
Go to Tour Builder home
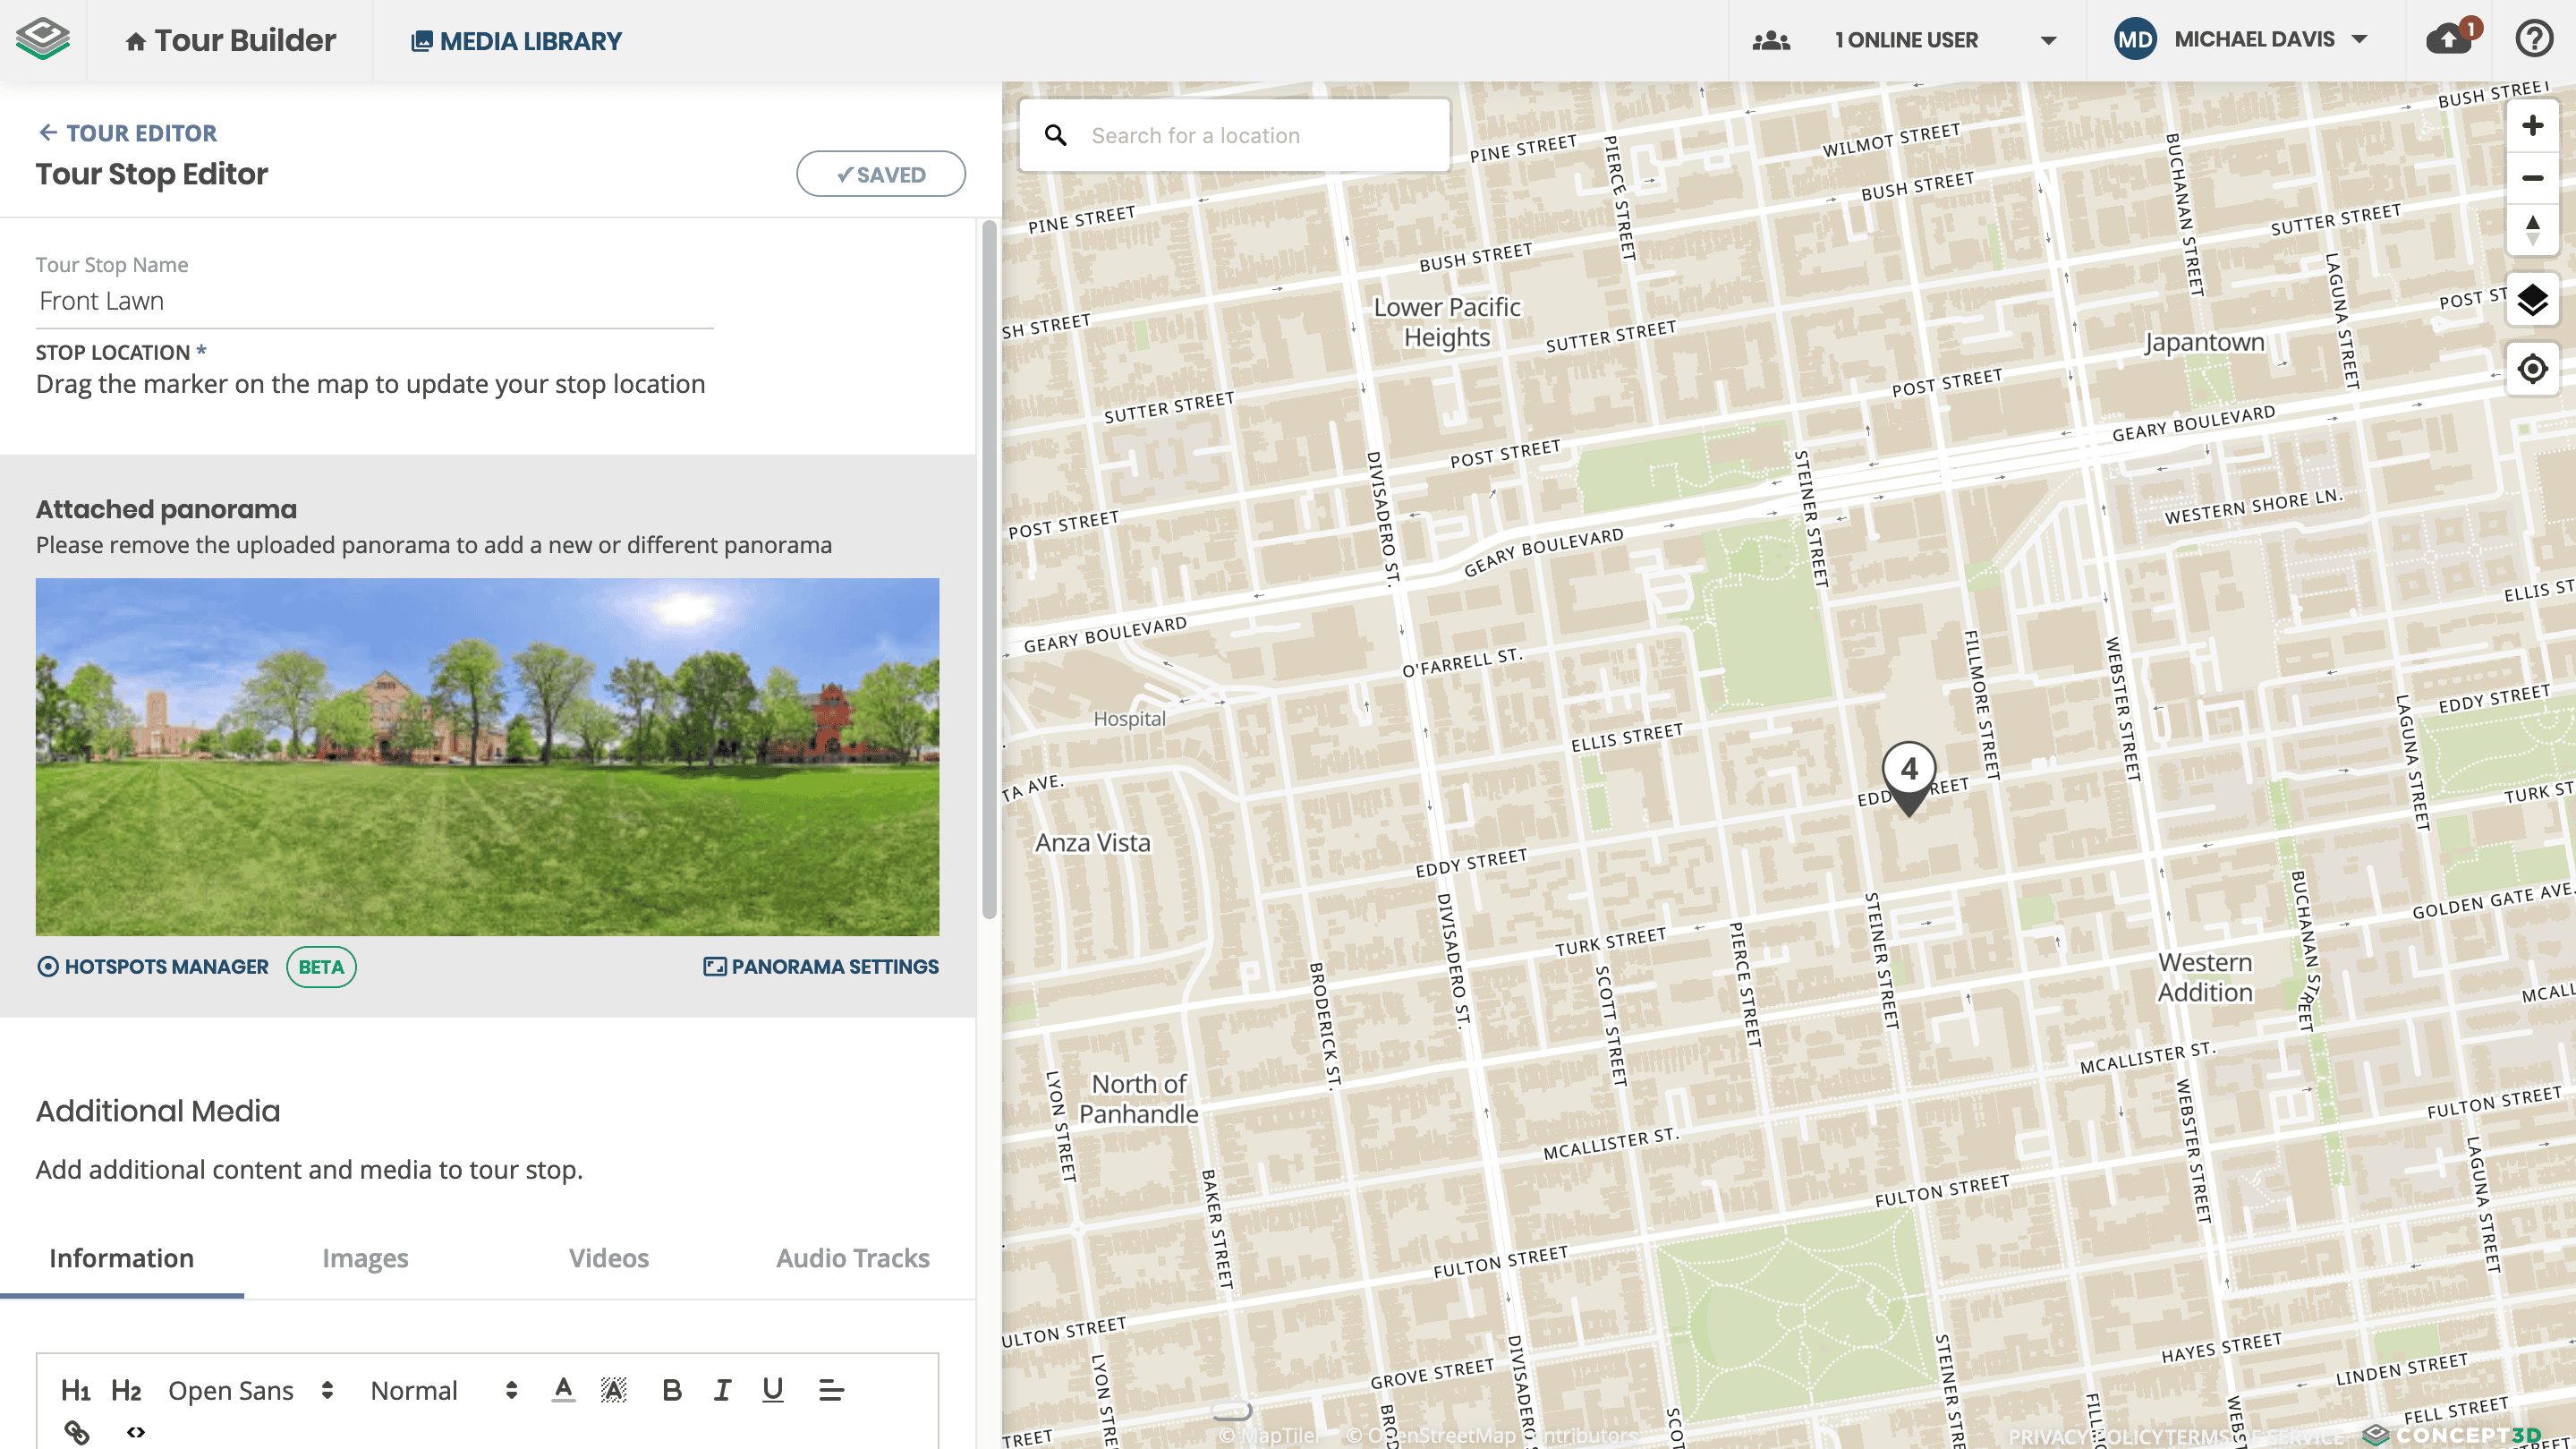tap(230, 40)
